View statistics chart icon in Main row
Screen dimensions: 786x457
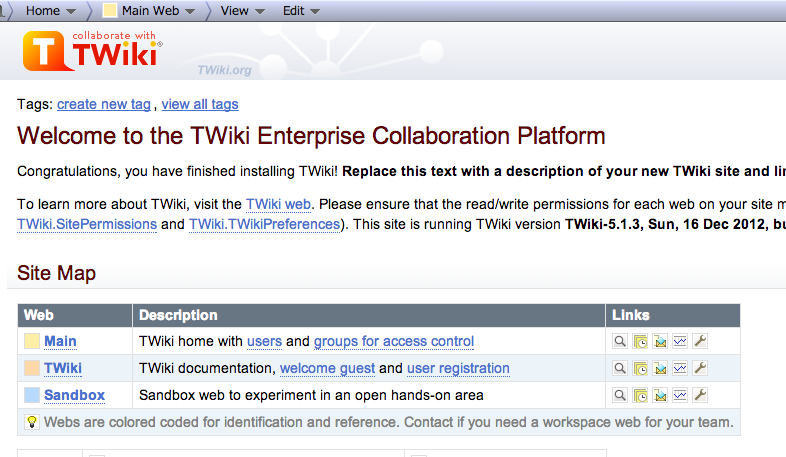coord(680,341)
